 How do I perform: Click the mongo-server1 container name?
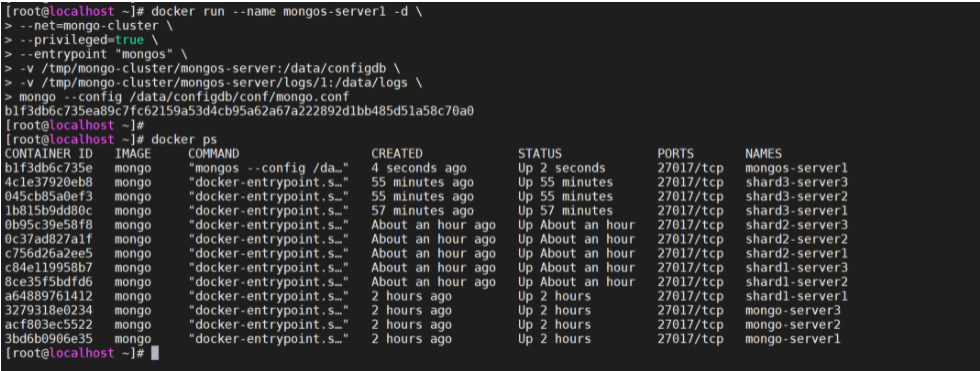(x=792, y=339)
